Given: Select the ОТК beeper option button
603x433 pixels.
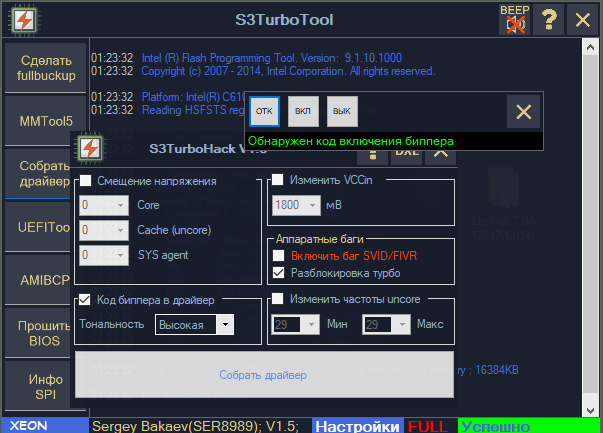Looking at the screenshot, I should 264,112.
